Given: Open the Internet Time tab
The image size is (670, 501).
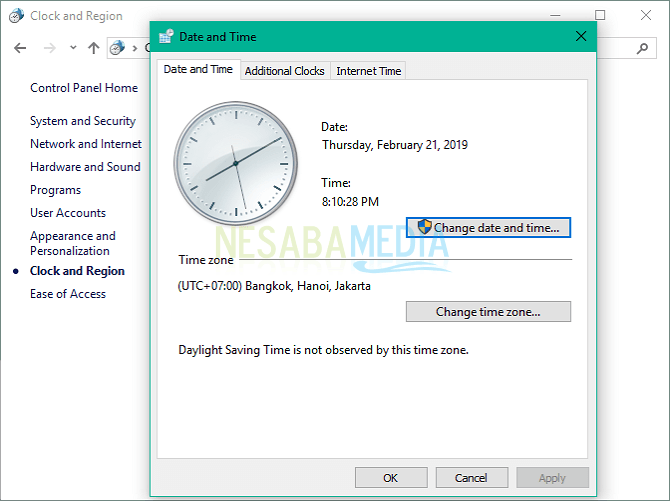Looking at the screenshot, I should click(x=369, y=71).
